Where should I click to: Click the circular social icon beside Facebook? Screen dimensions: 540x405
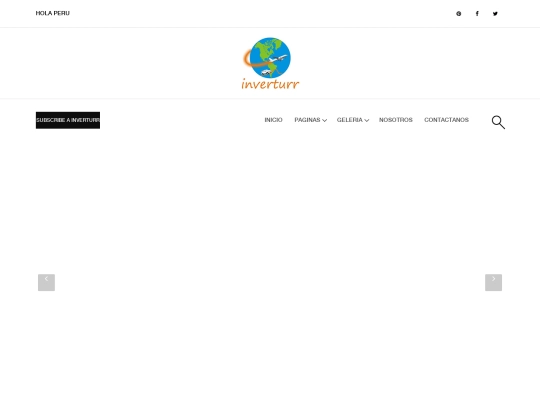click(459, 14)
